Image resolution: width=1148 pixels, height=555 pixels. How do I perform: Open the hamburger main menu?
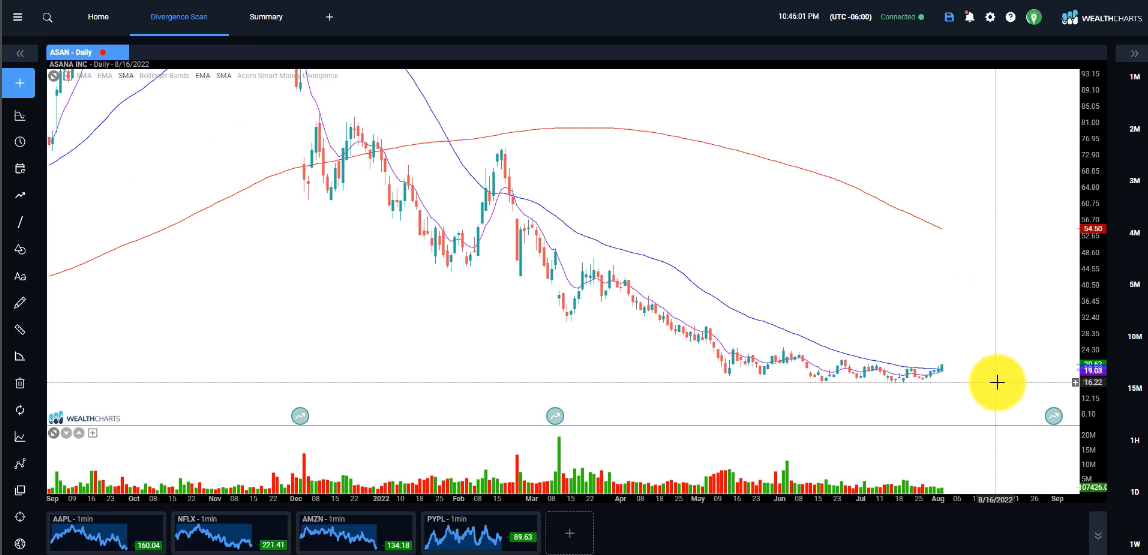[x=18, y=17]
